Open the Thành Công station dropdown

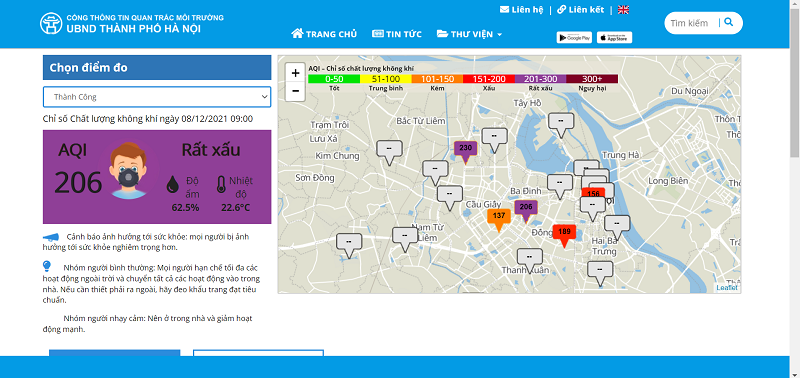(x=157, y=97)
